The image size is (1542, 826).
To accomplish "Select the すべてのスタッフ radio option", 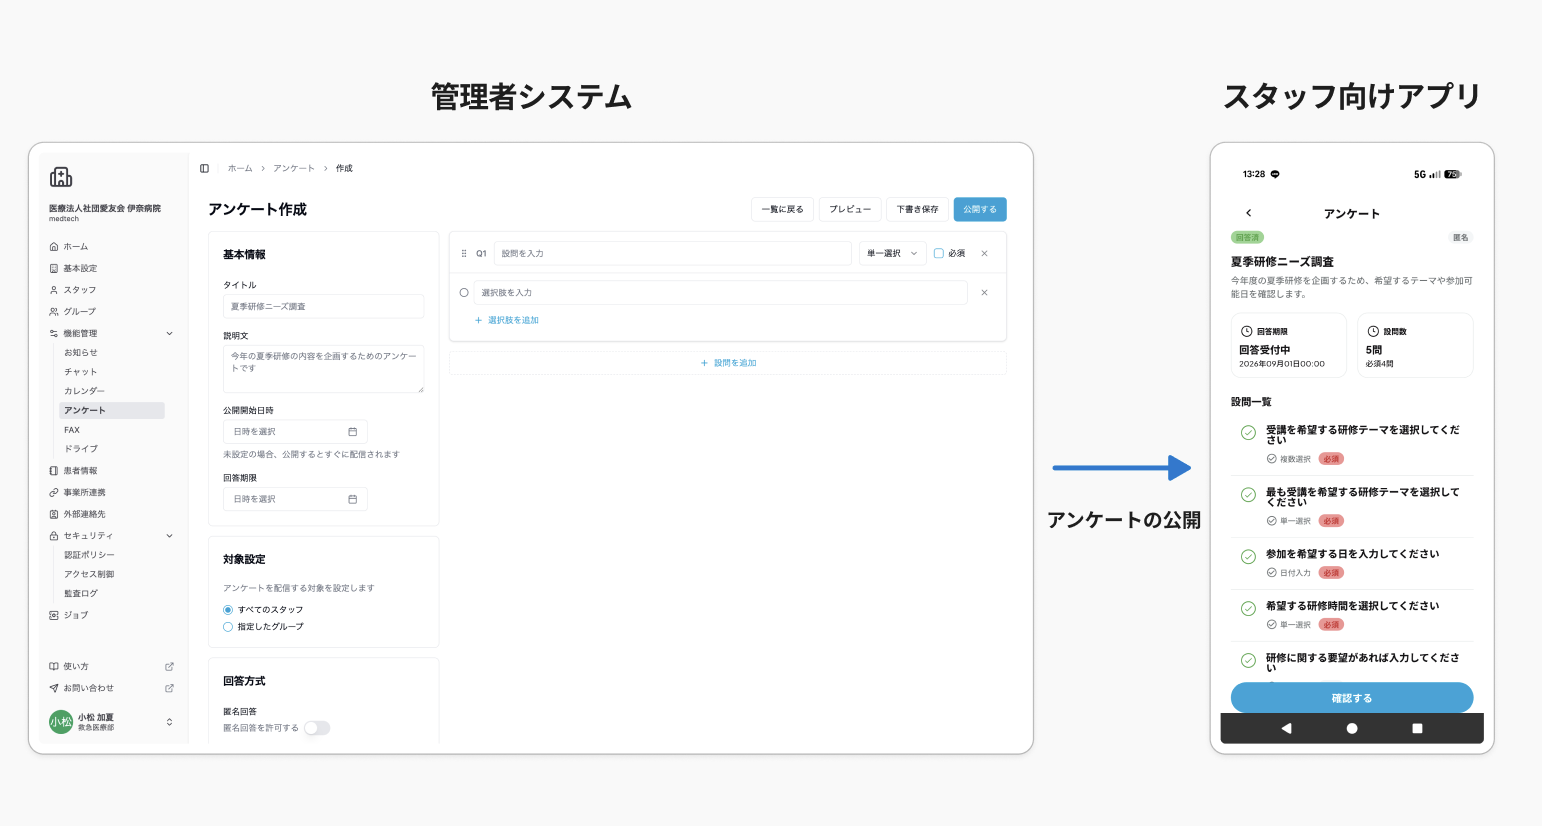I will (x=228, y=610).
